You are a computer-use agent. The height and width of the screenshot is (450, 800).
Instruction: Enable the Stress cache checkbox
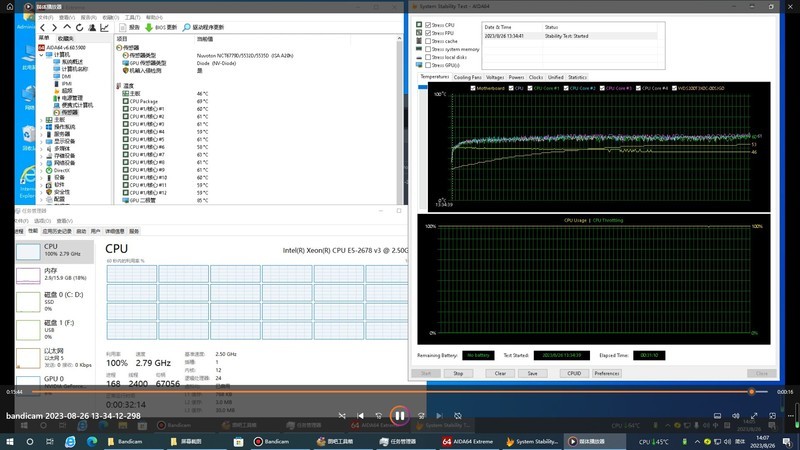tap(430, 41)
